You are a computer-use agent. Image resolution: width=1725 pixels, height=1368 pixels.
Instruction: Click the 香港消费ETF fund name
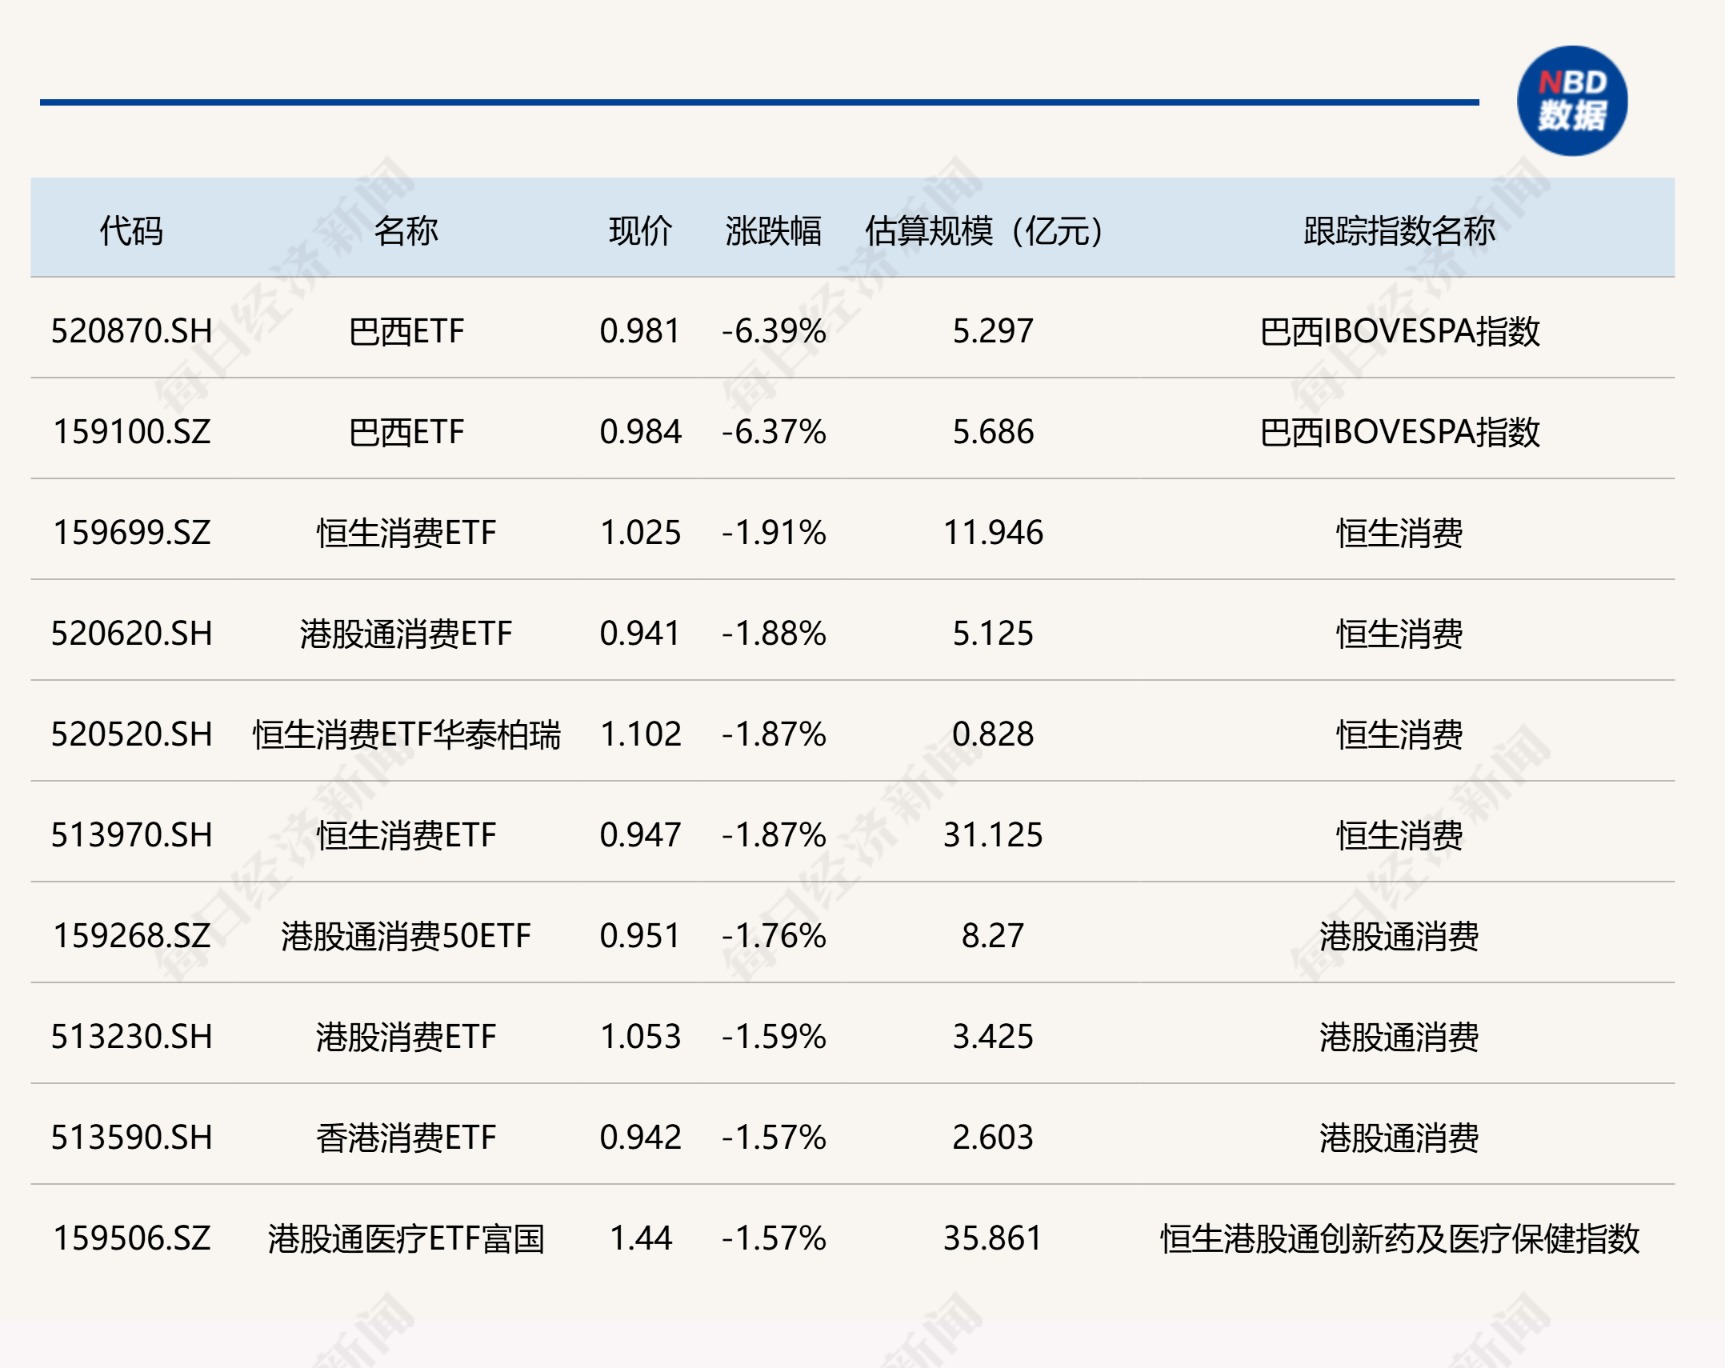406,1138
